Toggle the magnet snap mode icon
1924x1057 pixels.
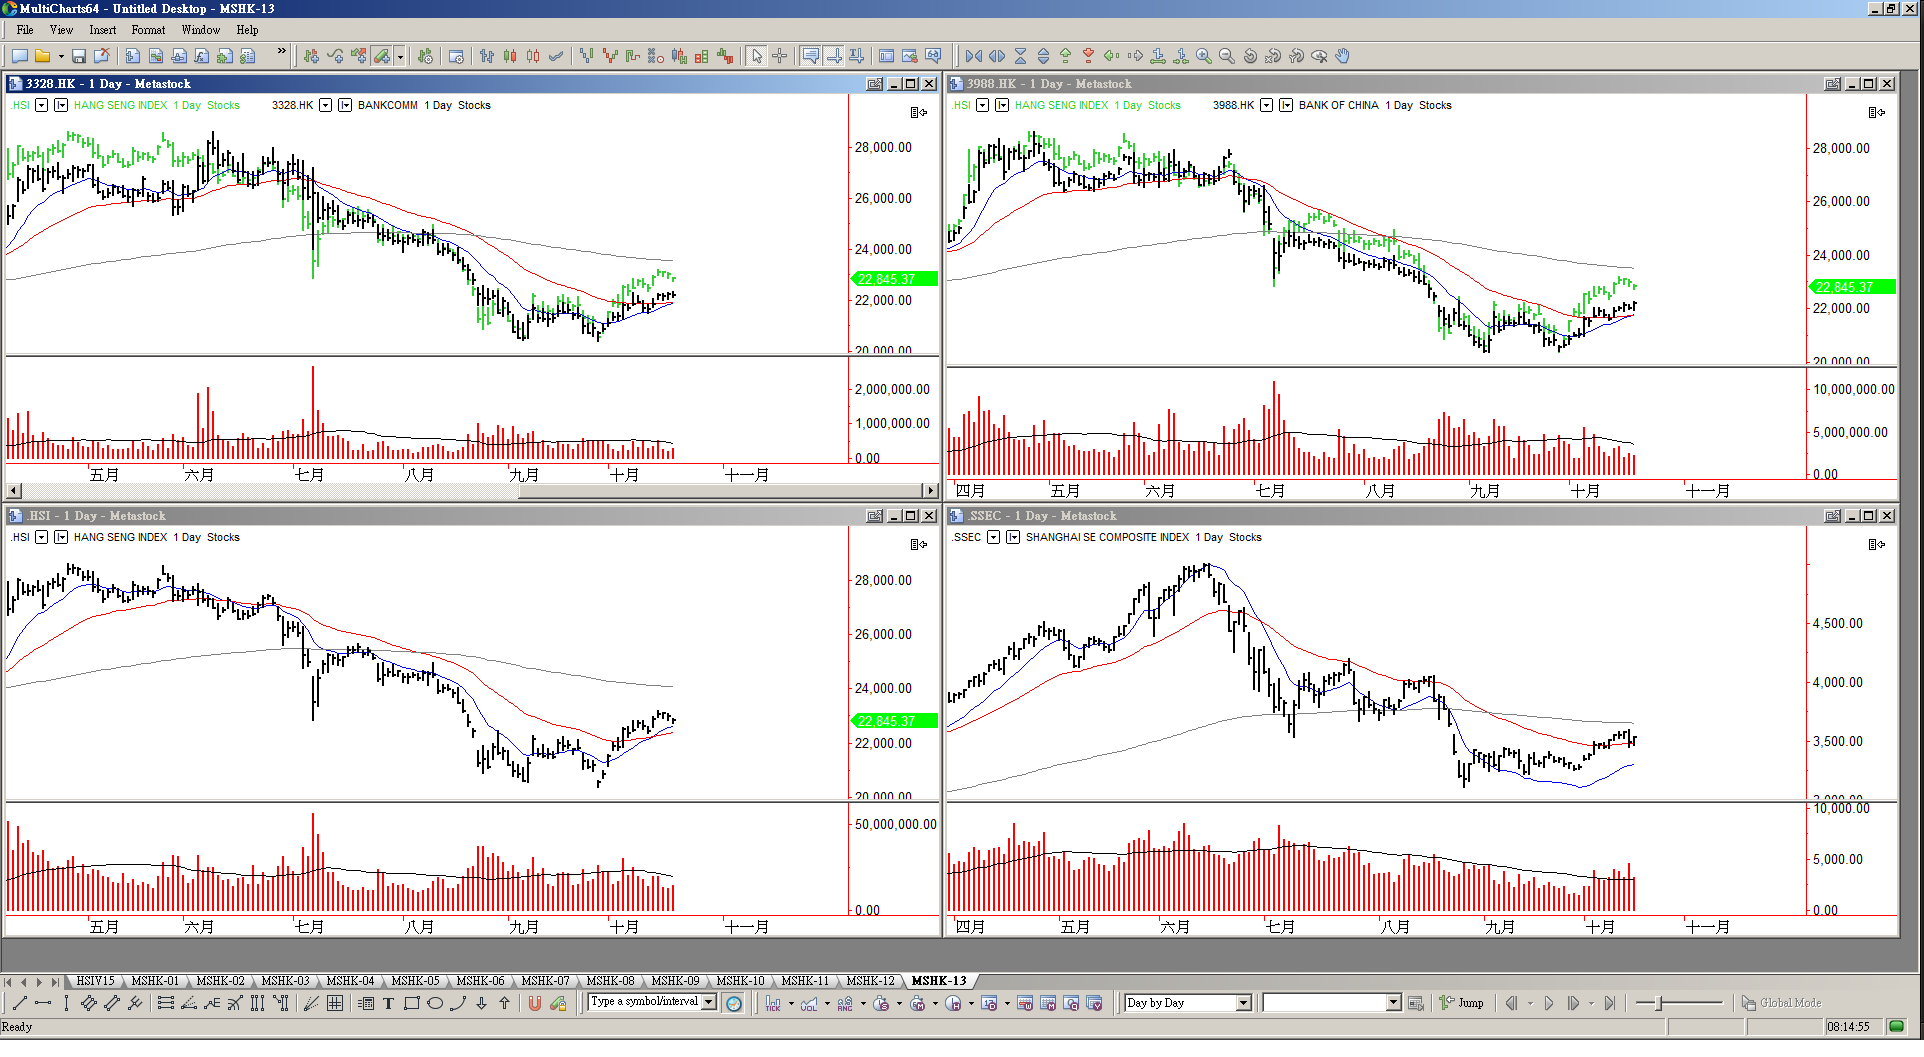535,1004
